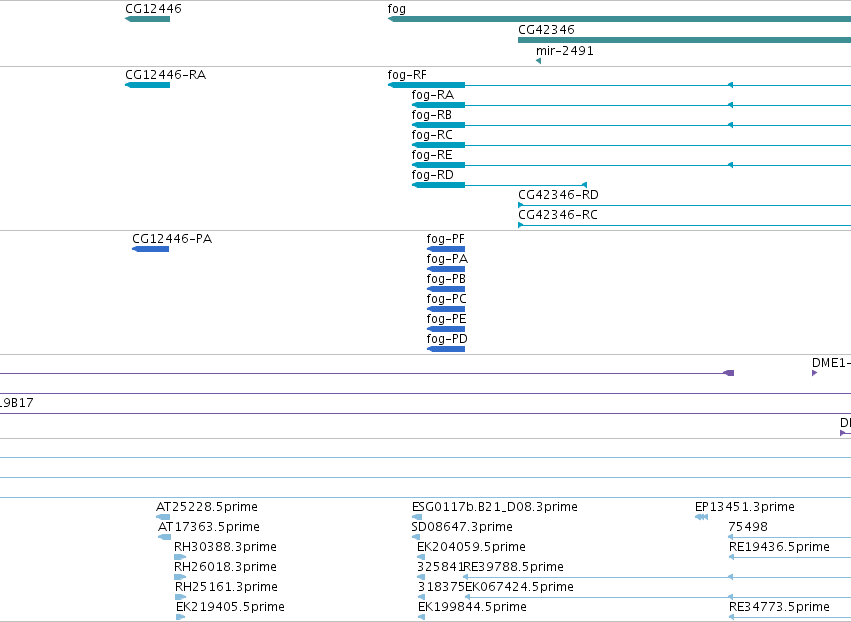The image size is (851, 622).
Task: Select the CG42346-RC transcript label
Action: pos(558,215)
